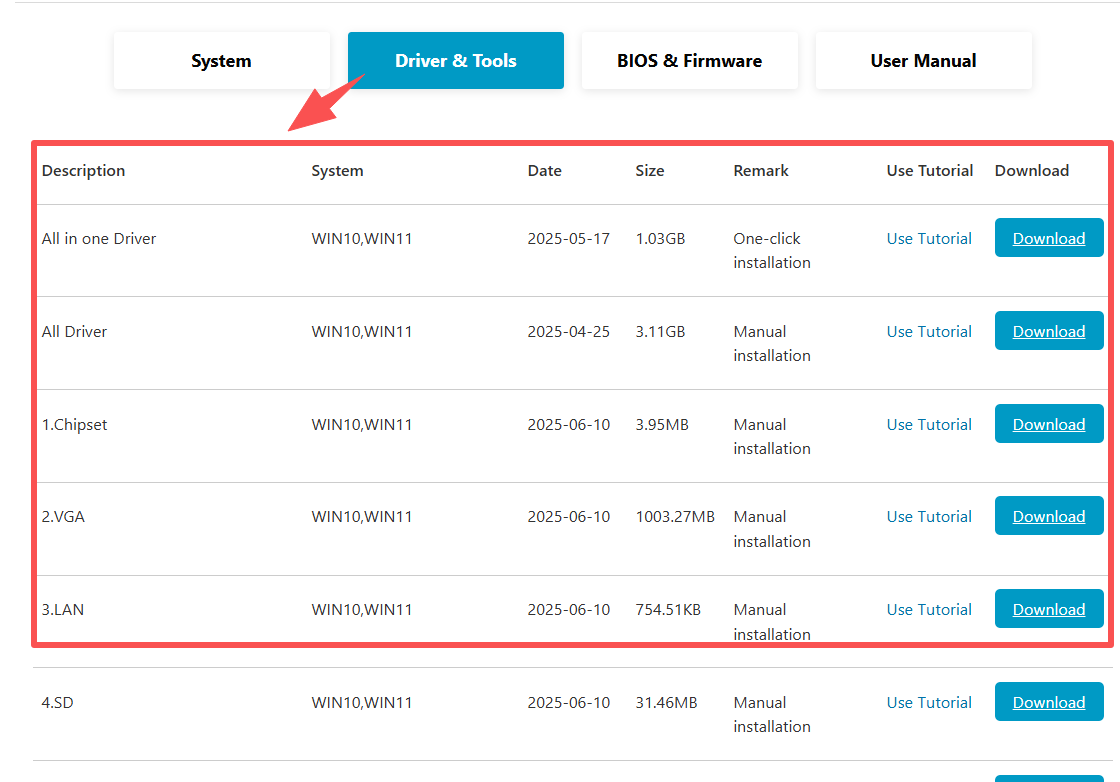Download the 2.VGA driver
Viewport: 1120px width, 782px height.
1048,516
